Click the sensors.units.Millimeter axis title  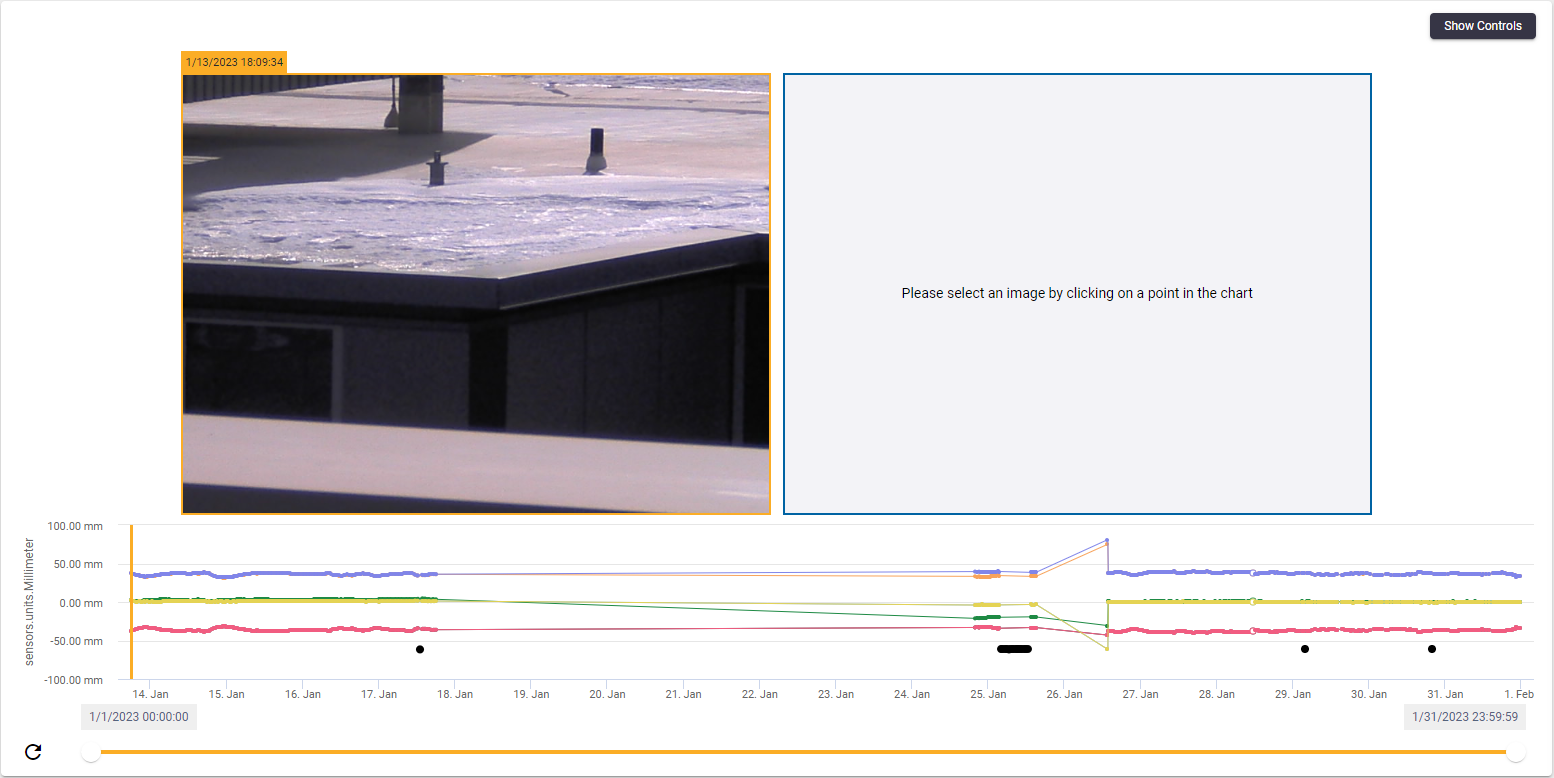pos(30,602)
